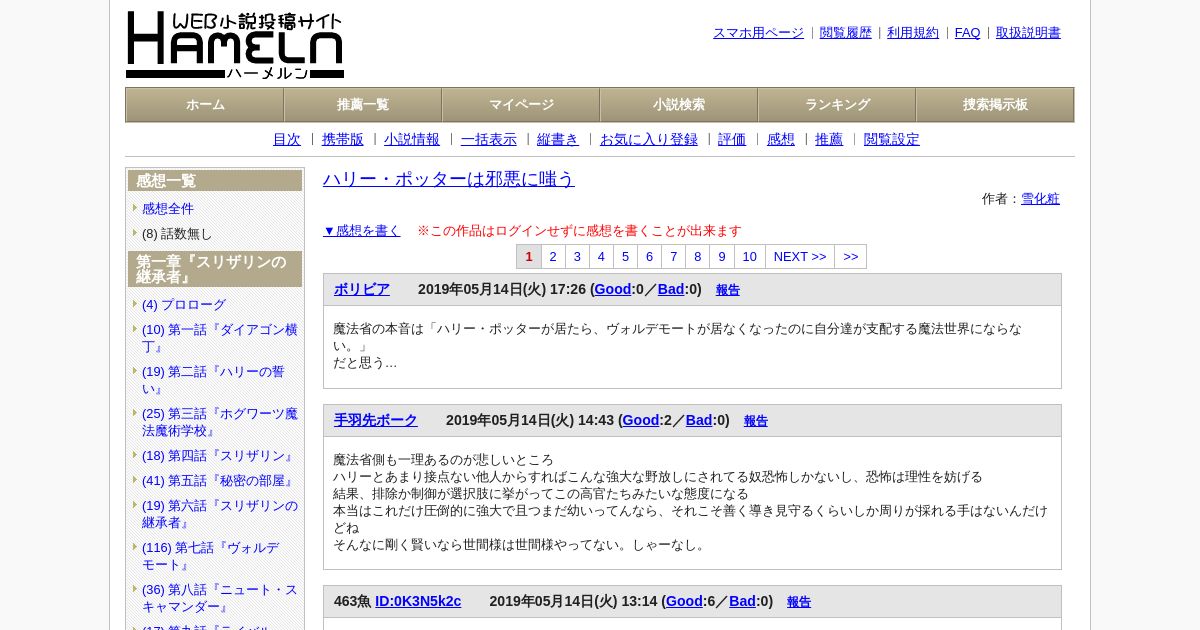
Task: Open sidebar 第八話『ニュート・スキャマンダー』
Action: click(220, 598)
